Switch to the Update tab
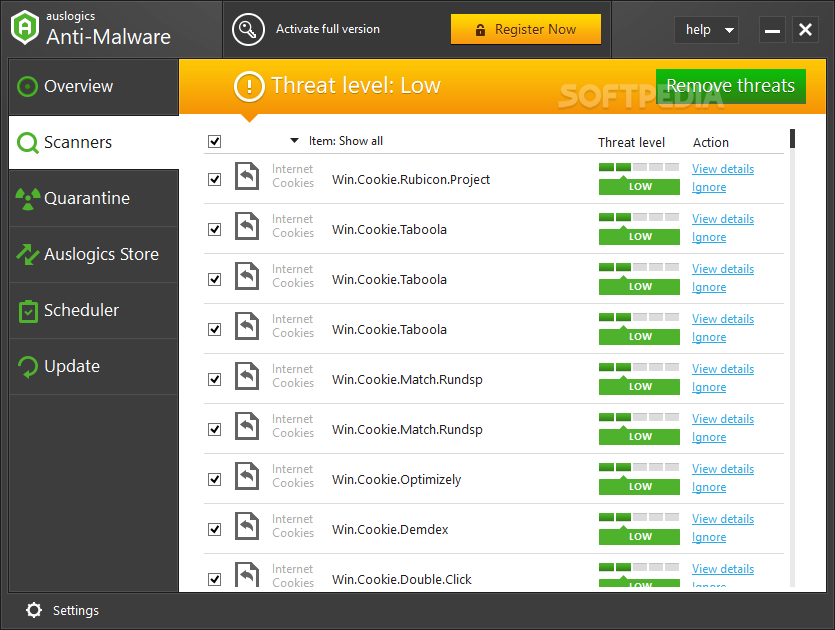Viewport: 835px width, 630px height. point(94,366)
